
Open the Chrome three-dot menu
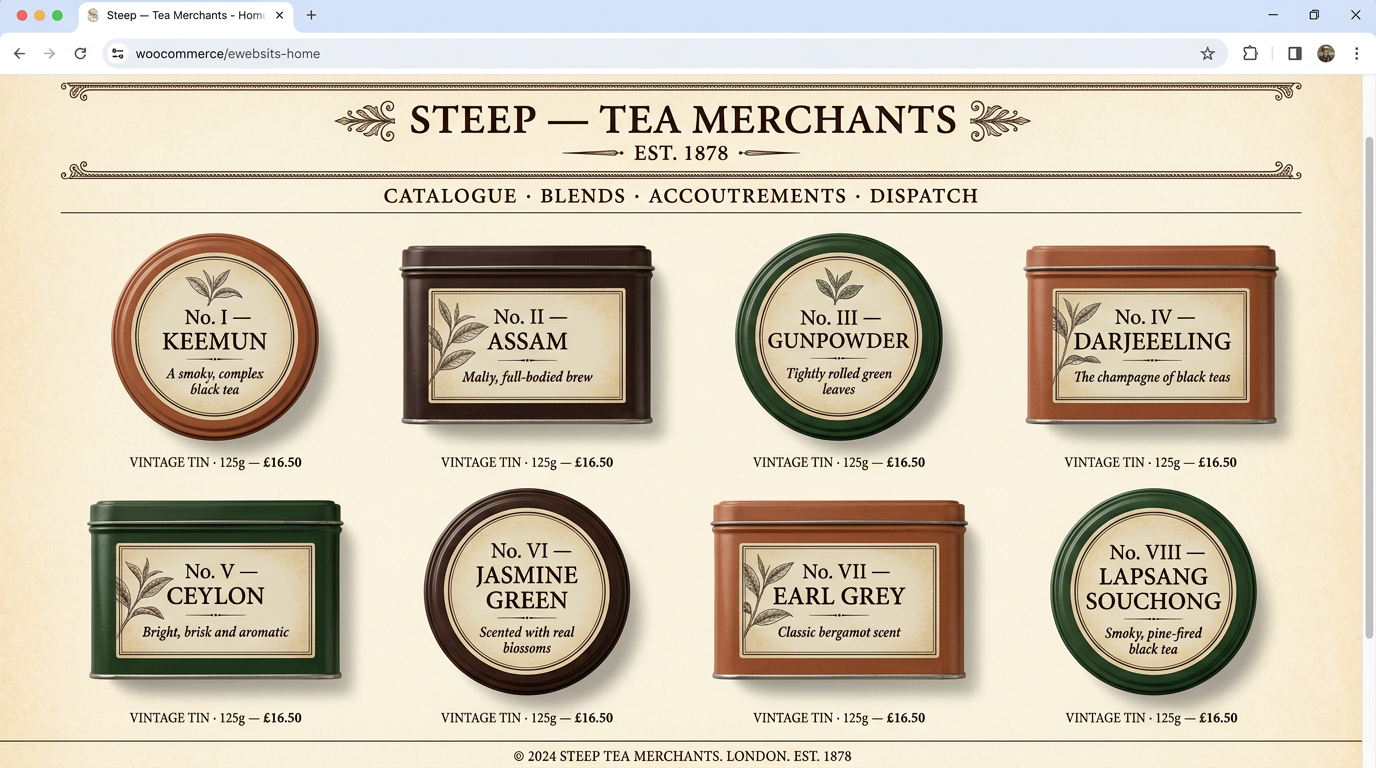point(1356,54)
